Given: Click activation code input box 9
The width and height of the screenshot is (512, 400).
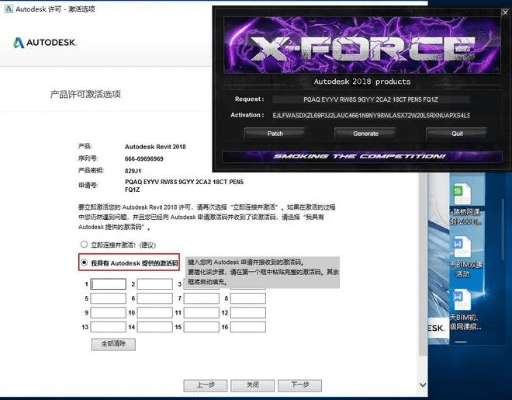Looking at the screenshot, I should coord(108,313).
